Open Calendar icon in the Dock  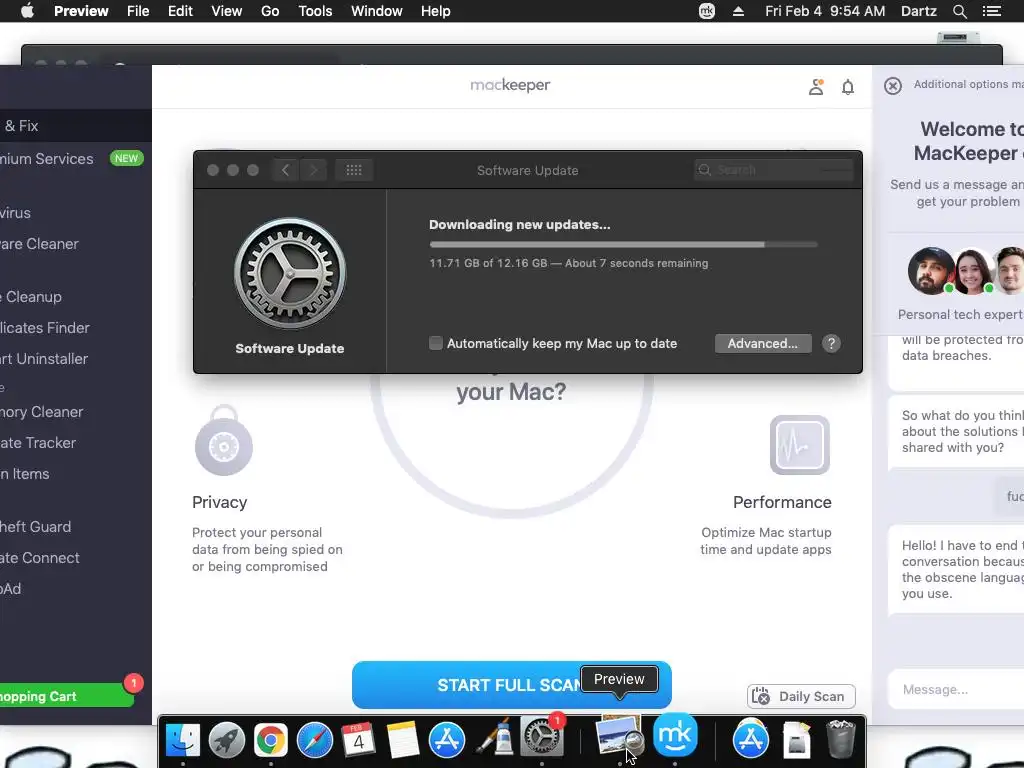359,740
